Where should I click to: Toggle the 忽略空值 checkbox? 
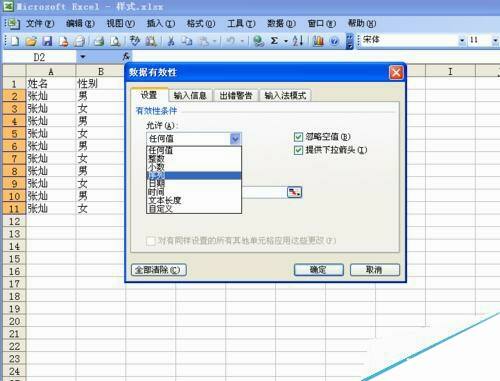(298, 137)
